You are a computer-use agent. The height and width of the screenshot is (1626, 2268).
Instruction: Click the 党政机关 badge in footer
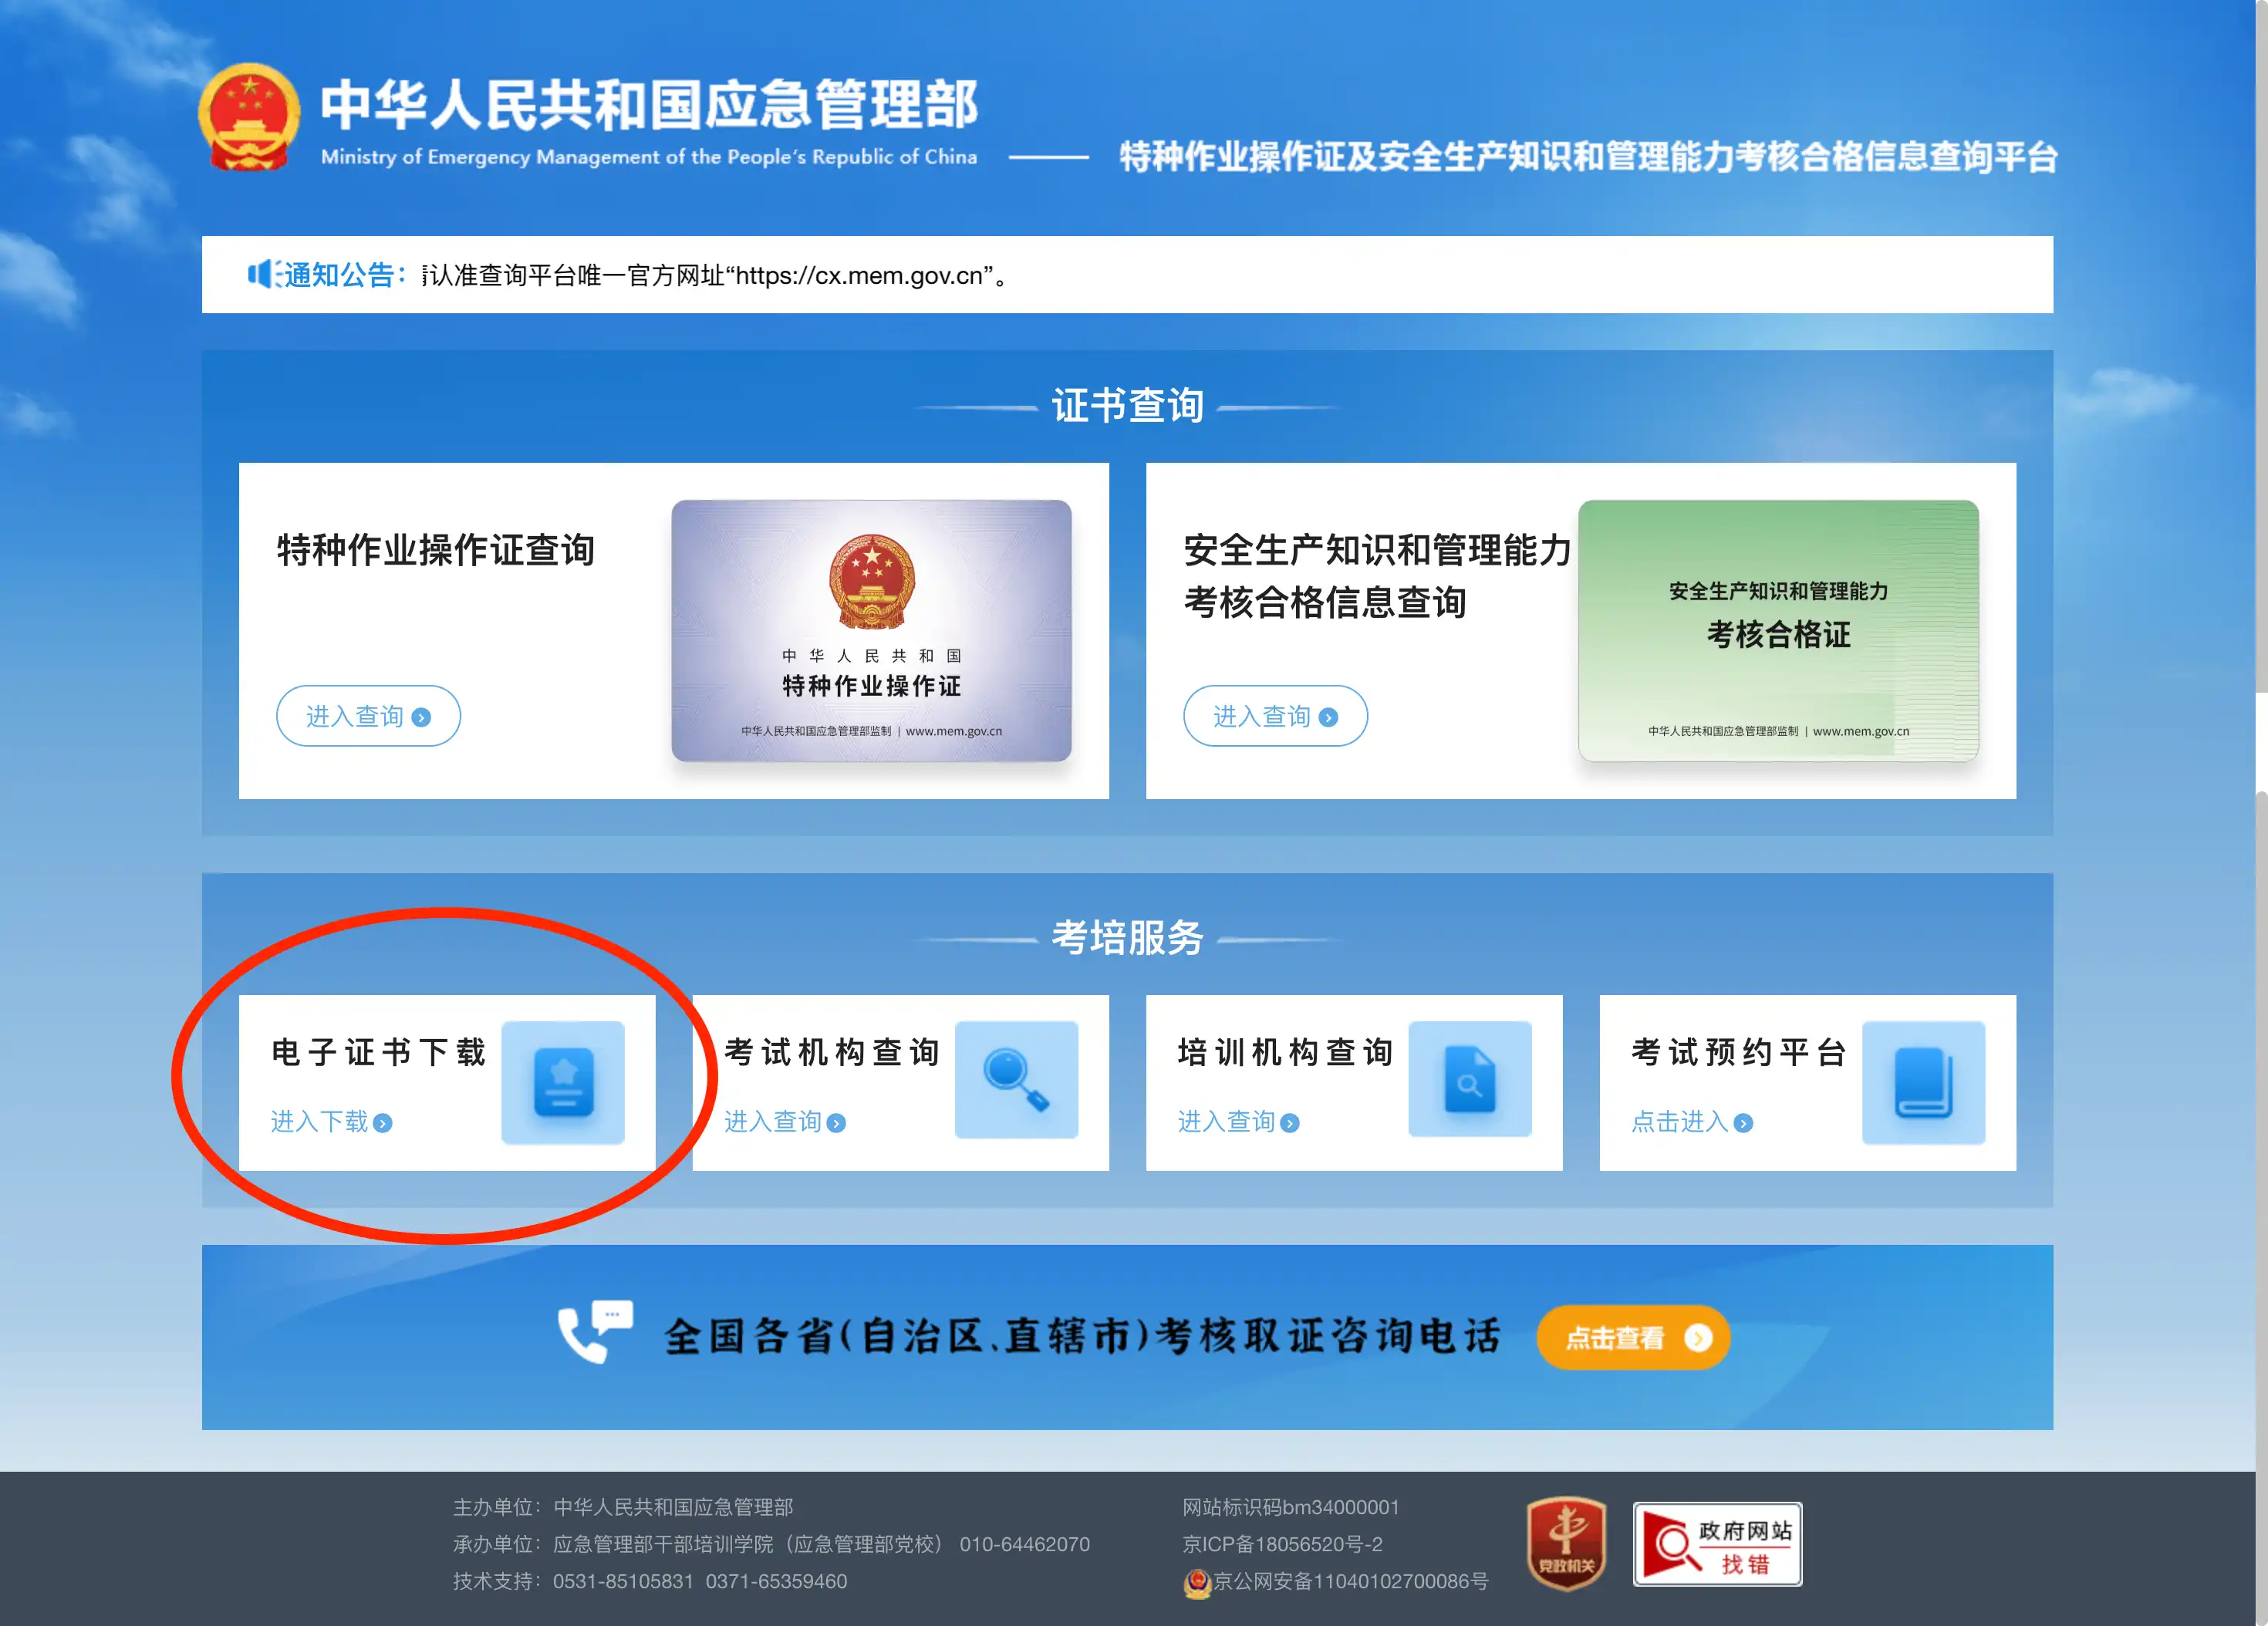[1566, 1543]
